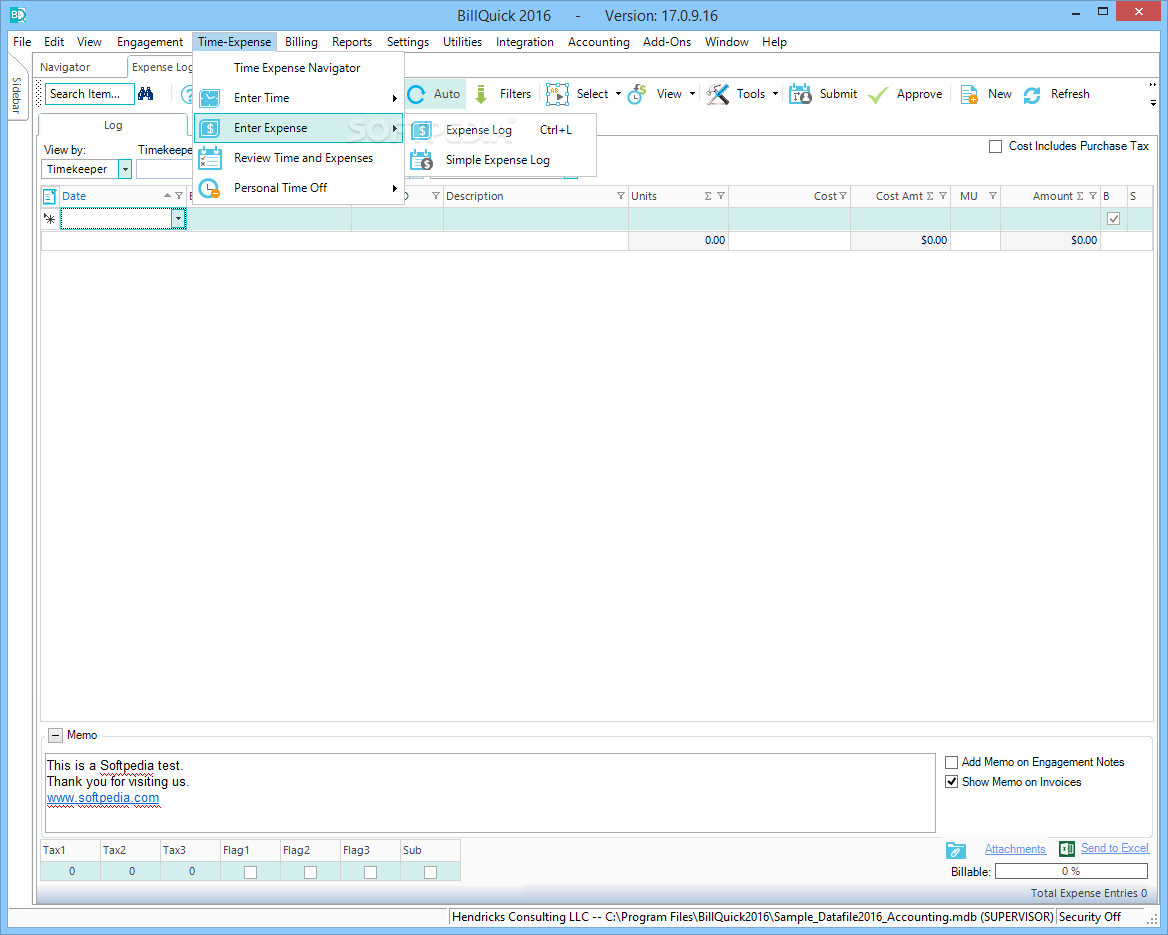Expand the Enter Time submenu arrow
1168x935 pixels.
[395, 98]
